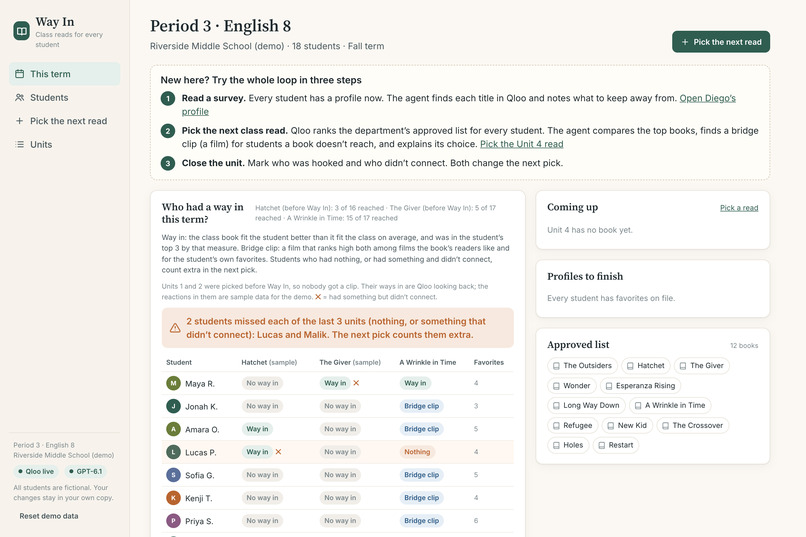This screenshot has width=806, height=537.
Task: Click the book icon on the Restart chip
Action: click(601, 446)
